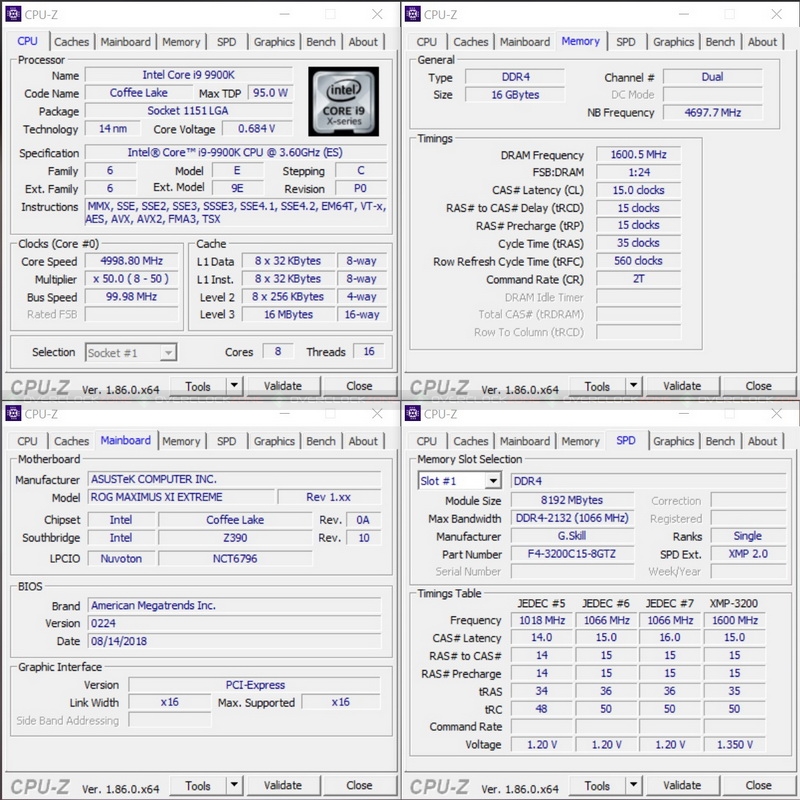Switch to SPD tab in Memory window
Image resolution: width=800 pixels, height=800 pixels.
coord(626,42)
